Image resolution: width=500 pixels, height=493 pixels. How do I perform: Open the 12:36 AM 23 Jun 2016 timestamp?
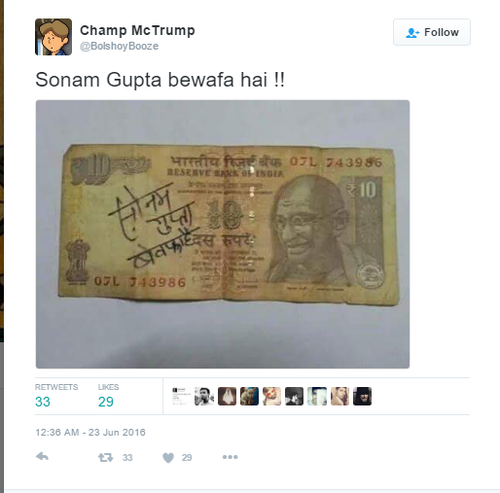(x=90, y=432)
